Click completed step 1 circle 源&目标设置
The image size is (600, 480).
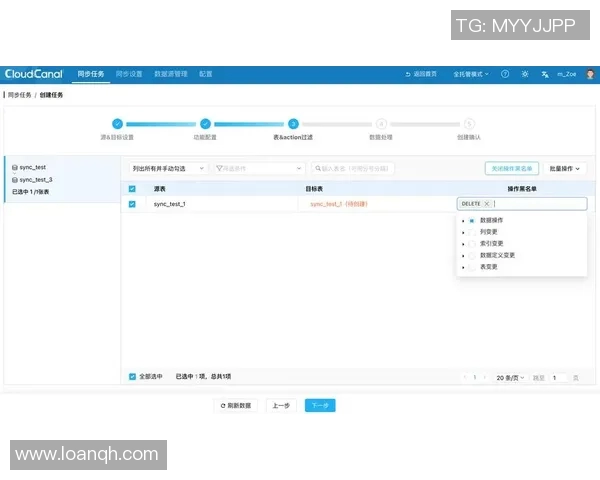[x=117, y=124]
